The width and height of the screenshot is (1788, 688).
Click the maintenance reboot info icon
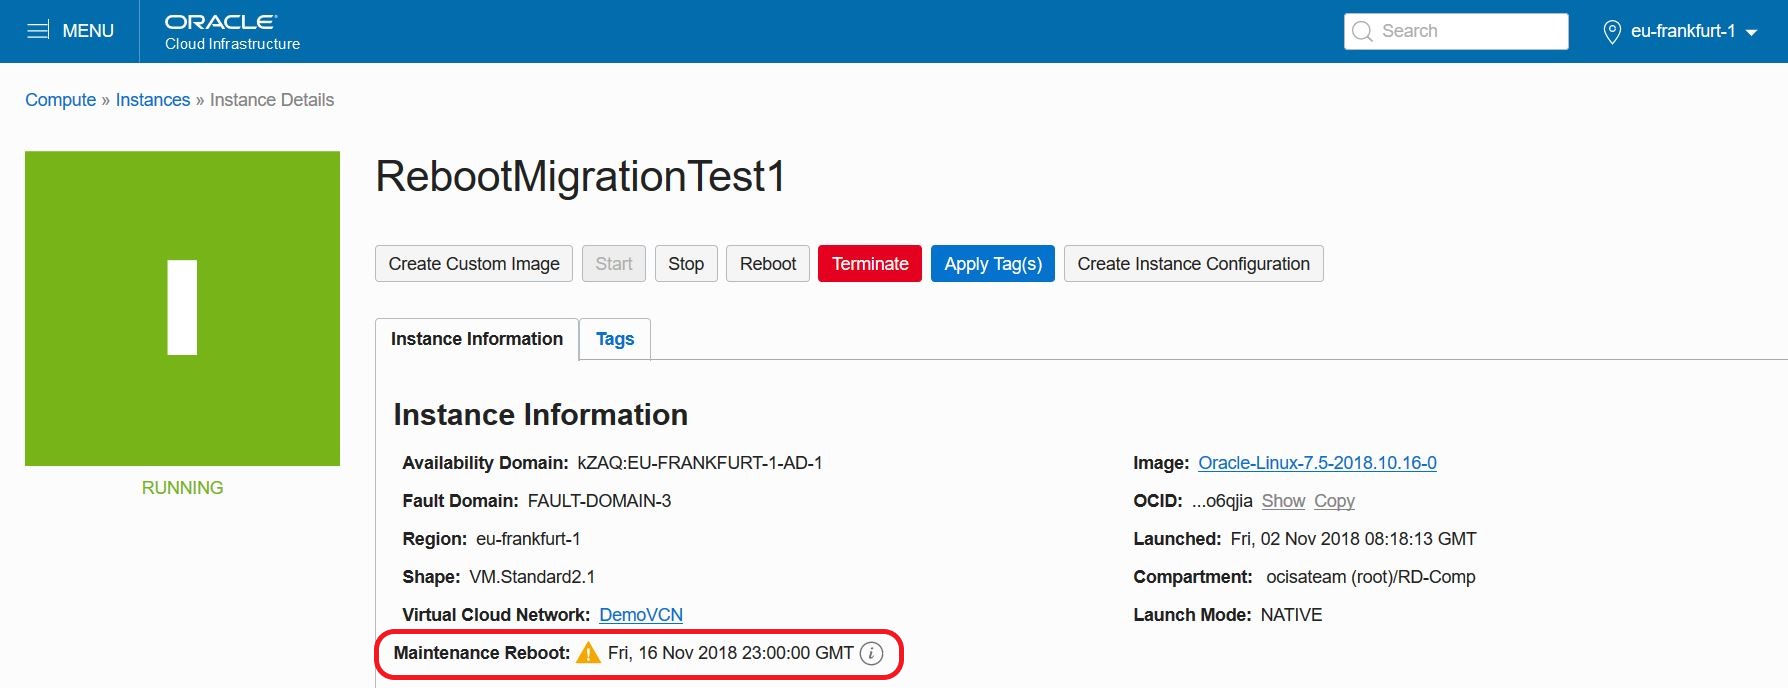pyautogui.click(x=872, y=653)
